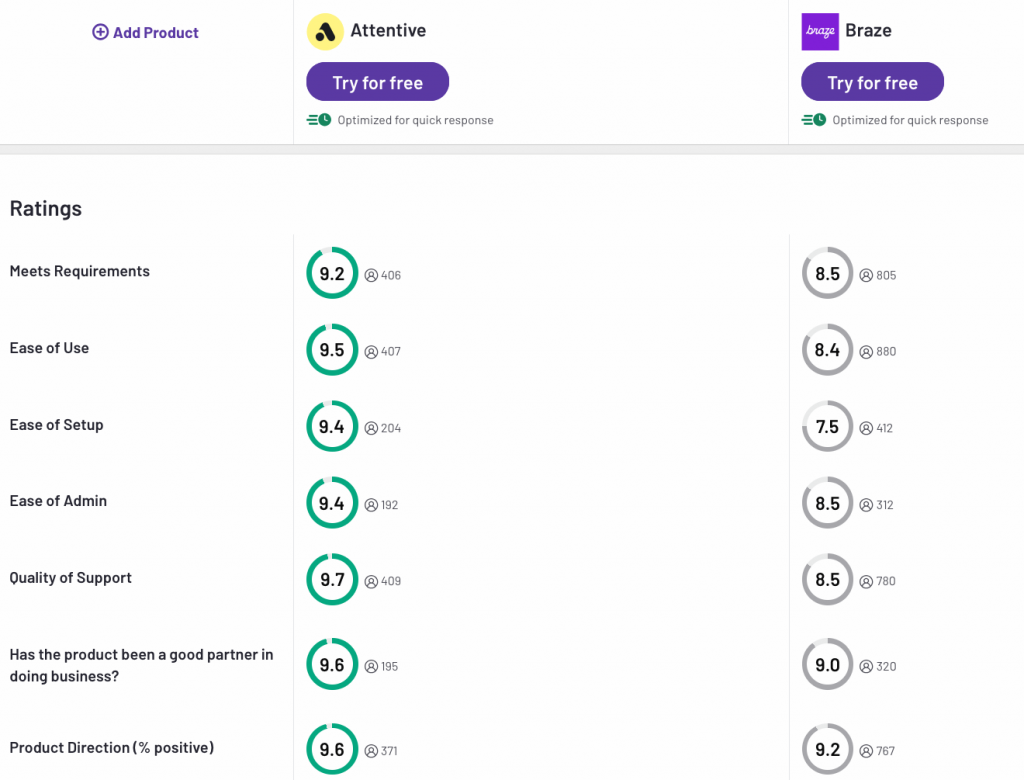1024x780 pixels.
Task: Click Braze's 9.0 good partner rating ring
Action: [x=827, y=665]
